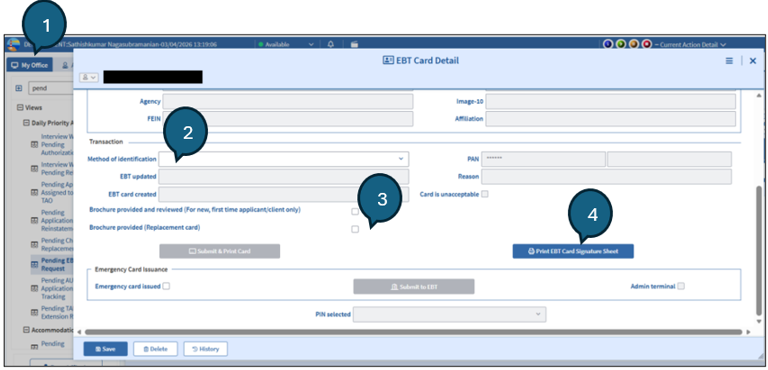Enable the Admin terminal checkbox
Image resolution: width=768 pixels, height=370 pixels.
pos(681,286)
